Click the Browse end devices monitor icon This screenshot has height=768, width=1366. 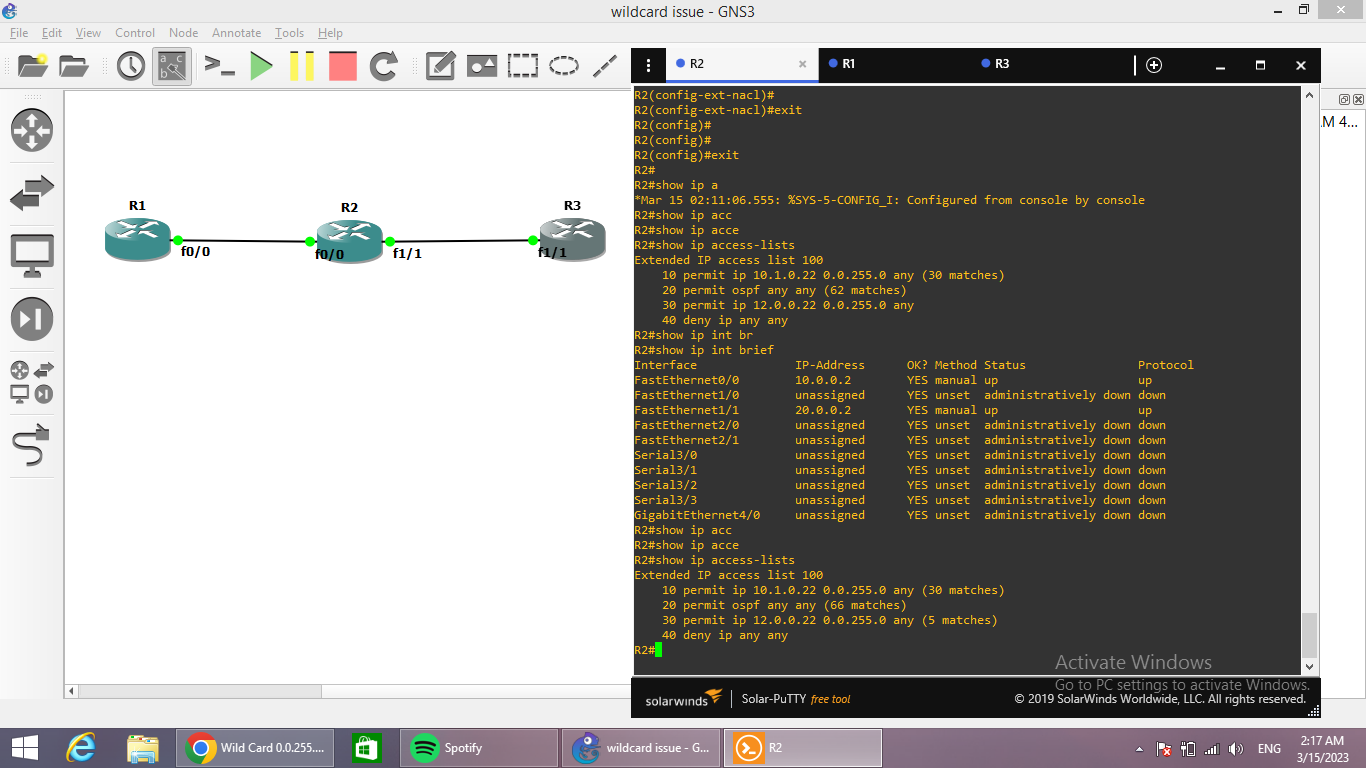pyautogui.click(x=31, y=253)
